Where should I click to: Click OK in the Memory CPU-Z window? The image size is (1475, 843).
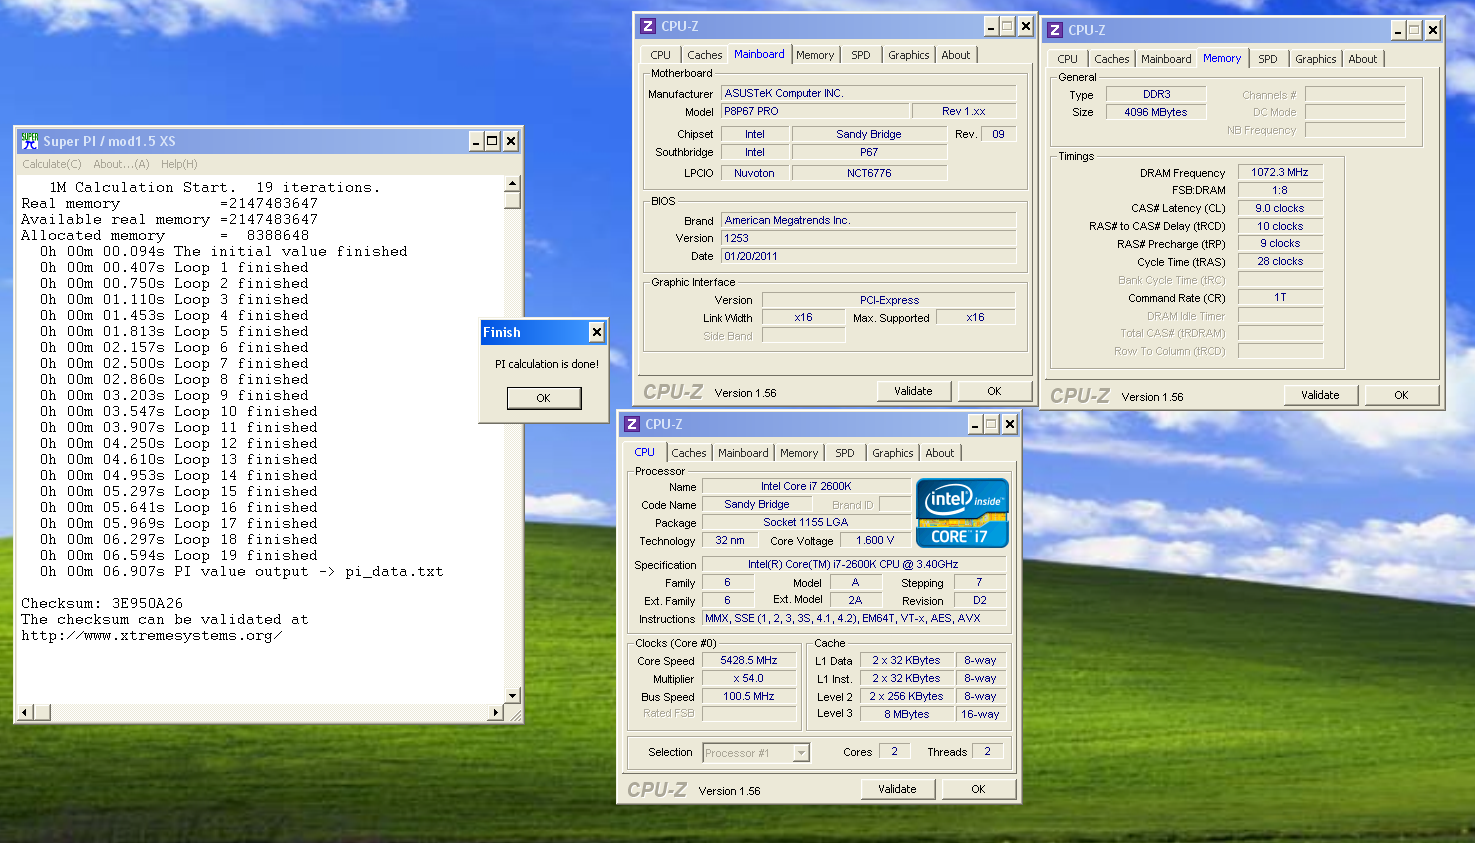1401,395
